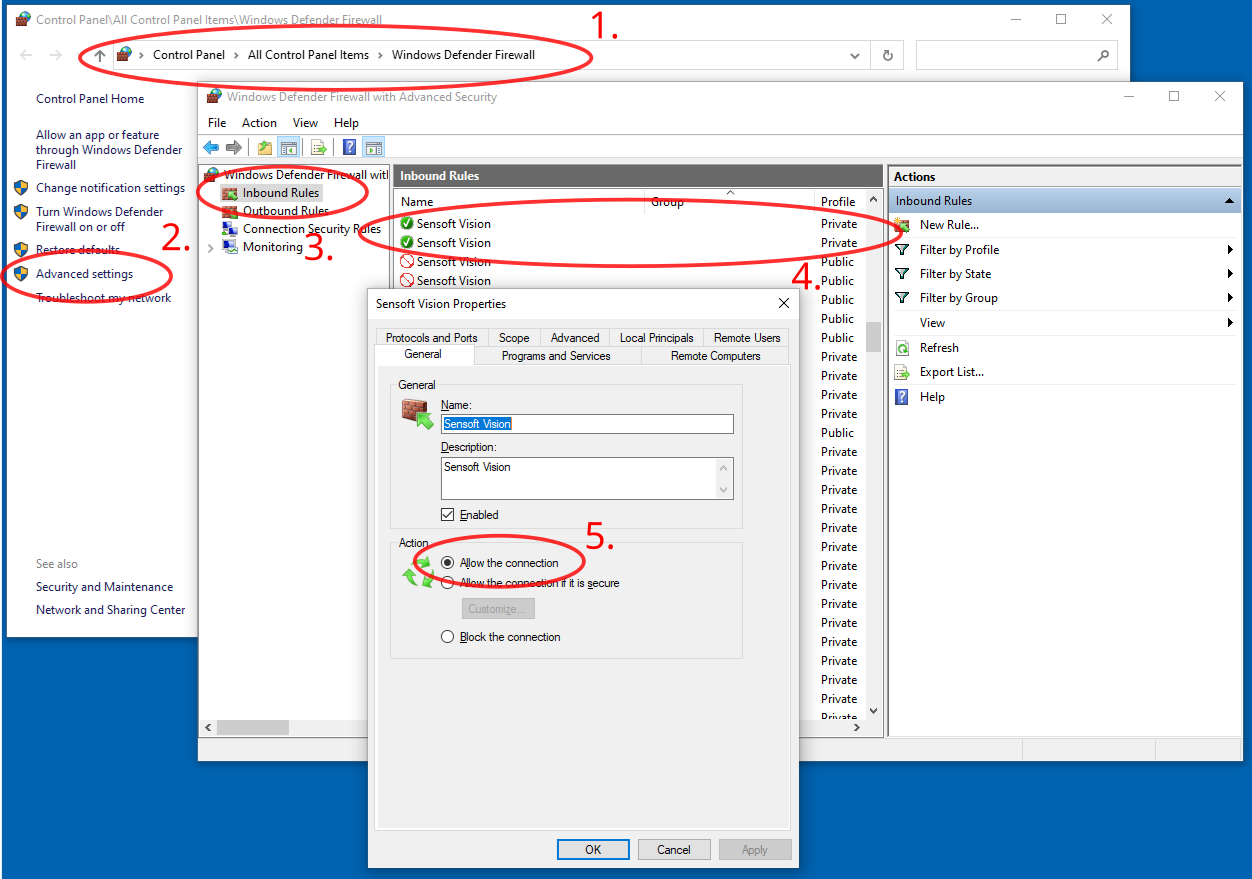Click the vertical scrollbar thumb of the rules list
1252x879 pixels.
coord(873,337)
